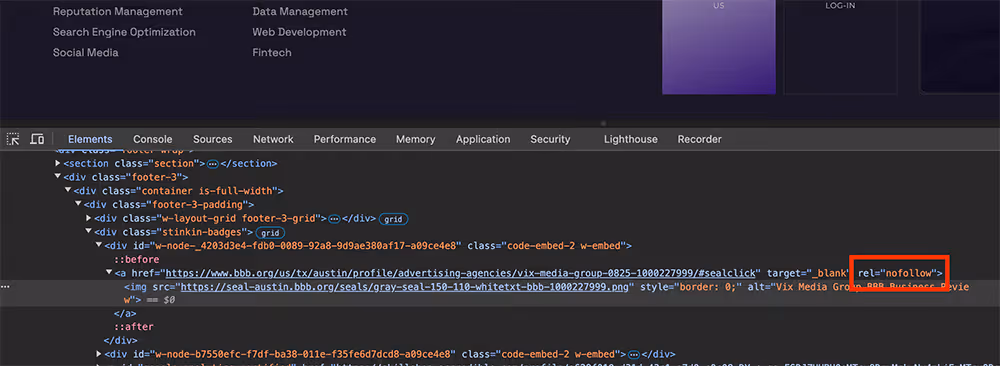Click the LOG-IN card
1000x366 pixels.
point(840,47)
